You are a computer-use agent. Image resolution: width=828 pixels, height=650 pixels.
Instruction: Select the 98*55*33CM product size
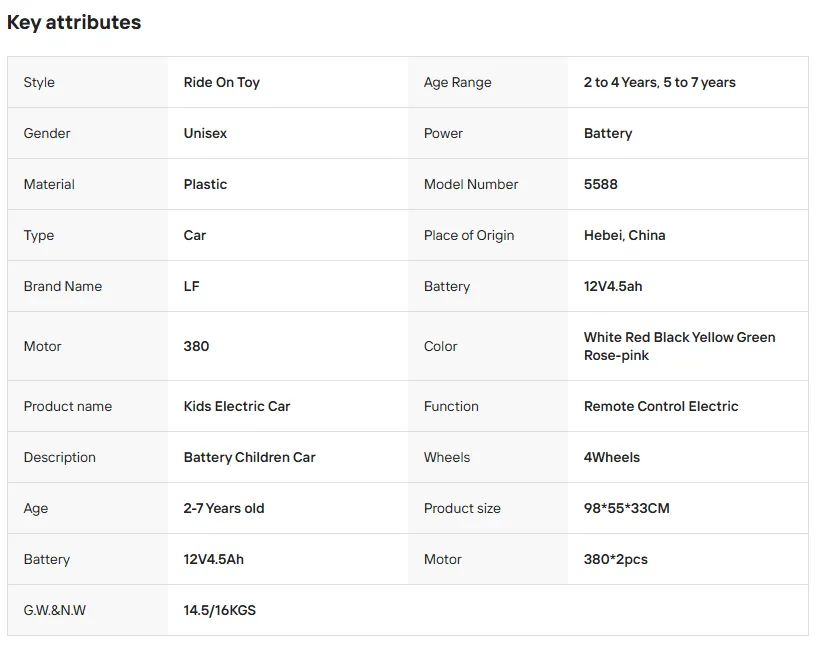point(626,508)
